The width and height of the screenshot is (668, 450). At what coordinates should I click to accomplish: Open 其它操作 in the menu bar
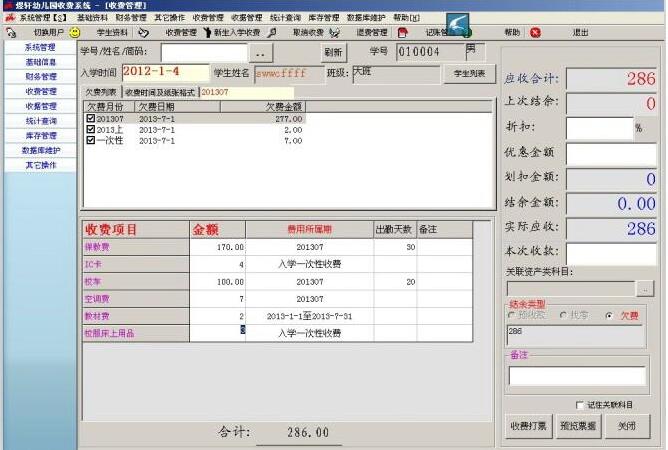pyautogui.click(x=170, y=18)
